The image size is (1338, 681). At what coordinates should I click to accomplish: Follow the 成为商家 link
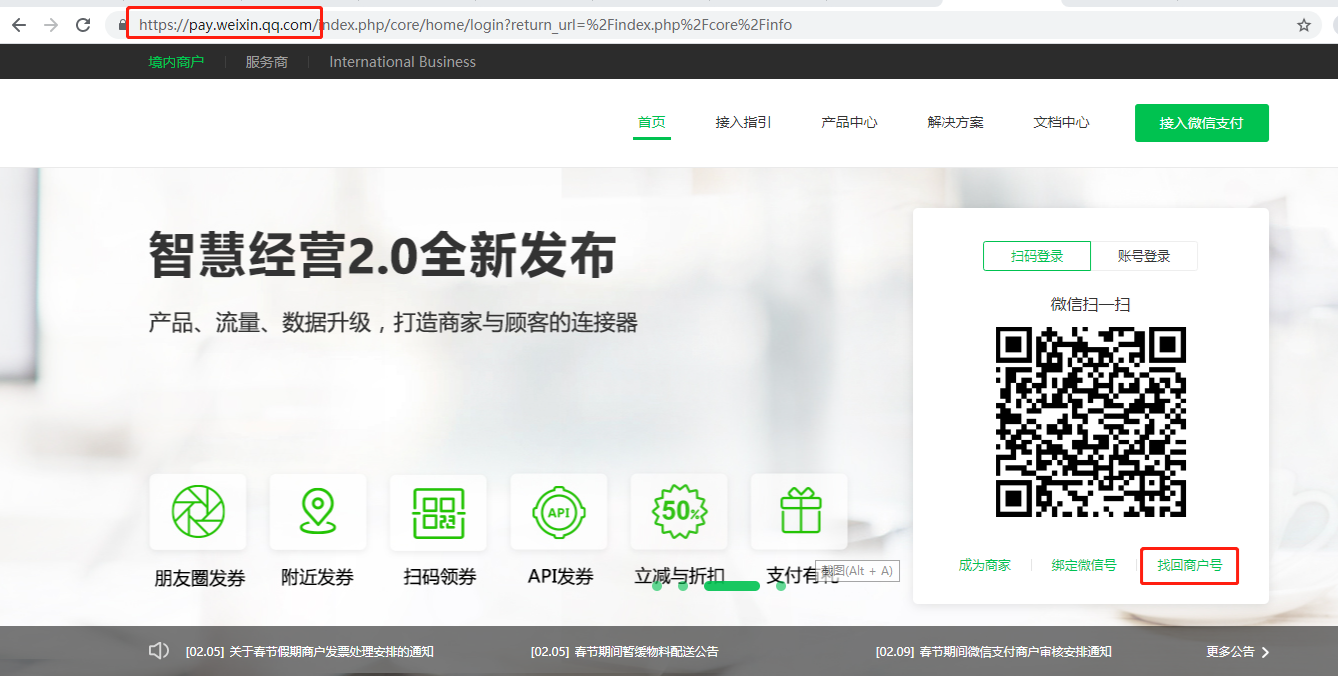984,565
